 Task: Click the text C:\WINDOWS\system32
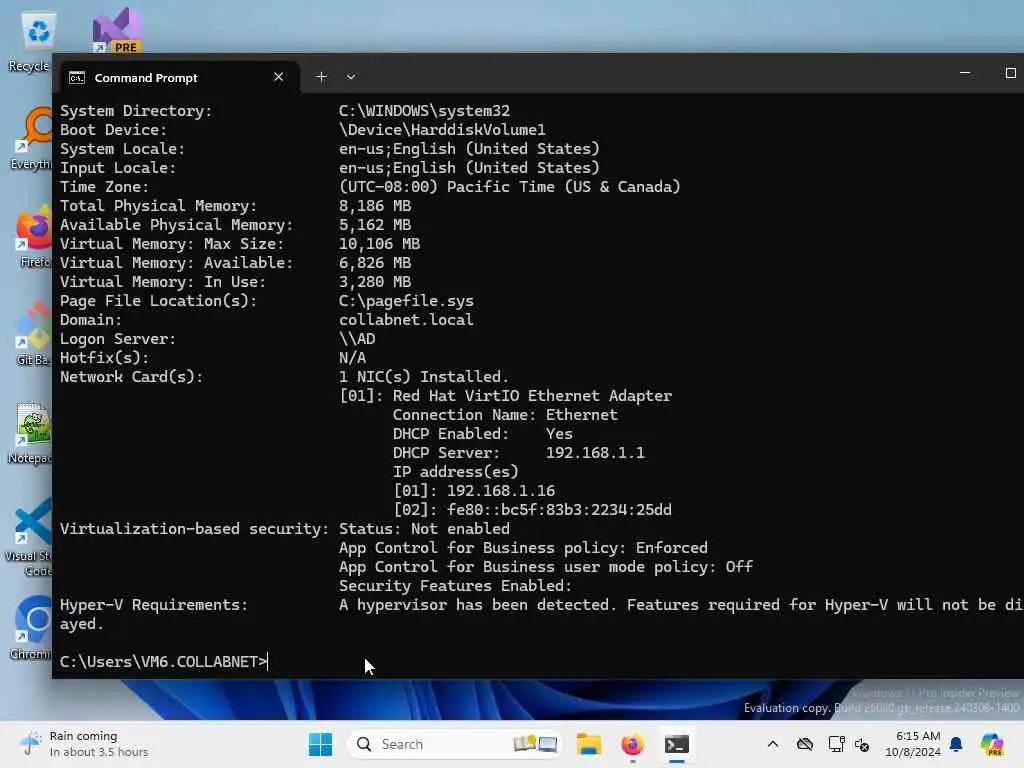click(x=424, y=111)
